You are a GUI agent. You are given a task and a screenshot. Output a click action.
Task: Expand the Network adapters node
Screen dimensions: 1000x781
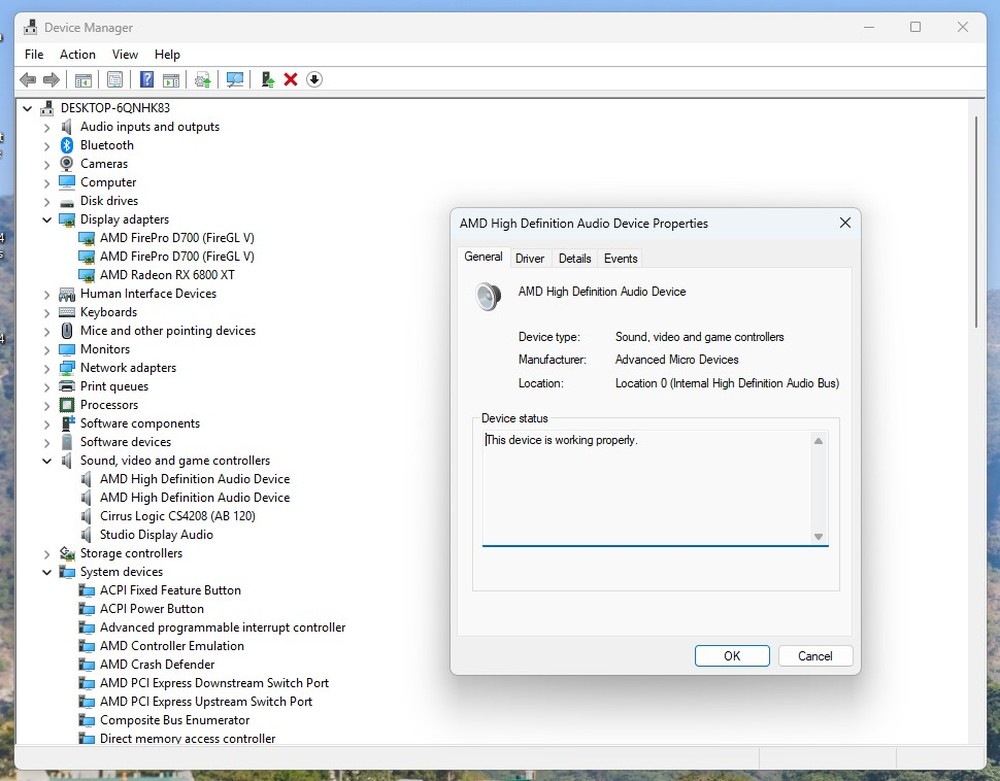coord(47,368)
